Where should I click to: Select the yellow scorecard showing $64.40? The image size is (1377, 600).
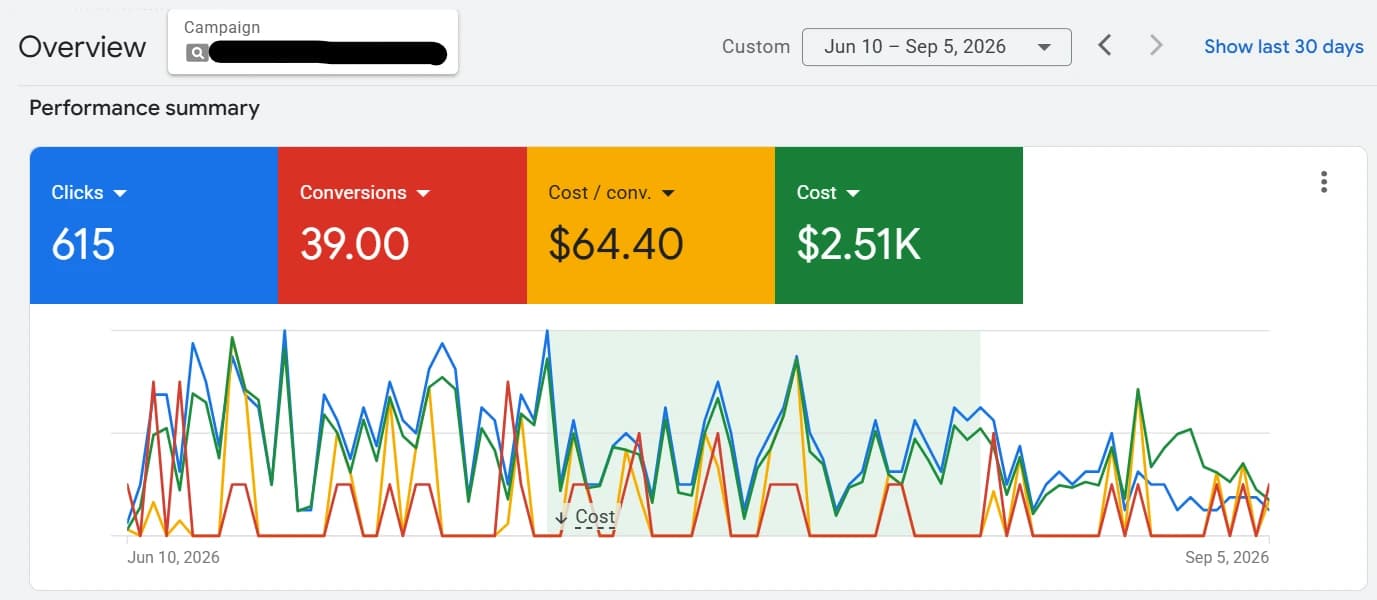pyautogui.click(x=651, y=225)
